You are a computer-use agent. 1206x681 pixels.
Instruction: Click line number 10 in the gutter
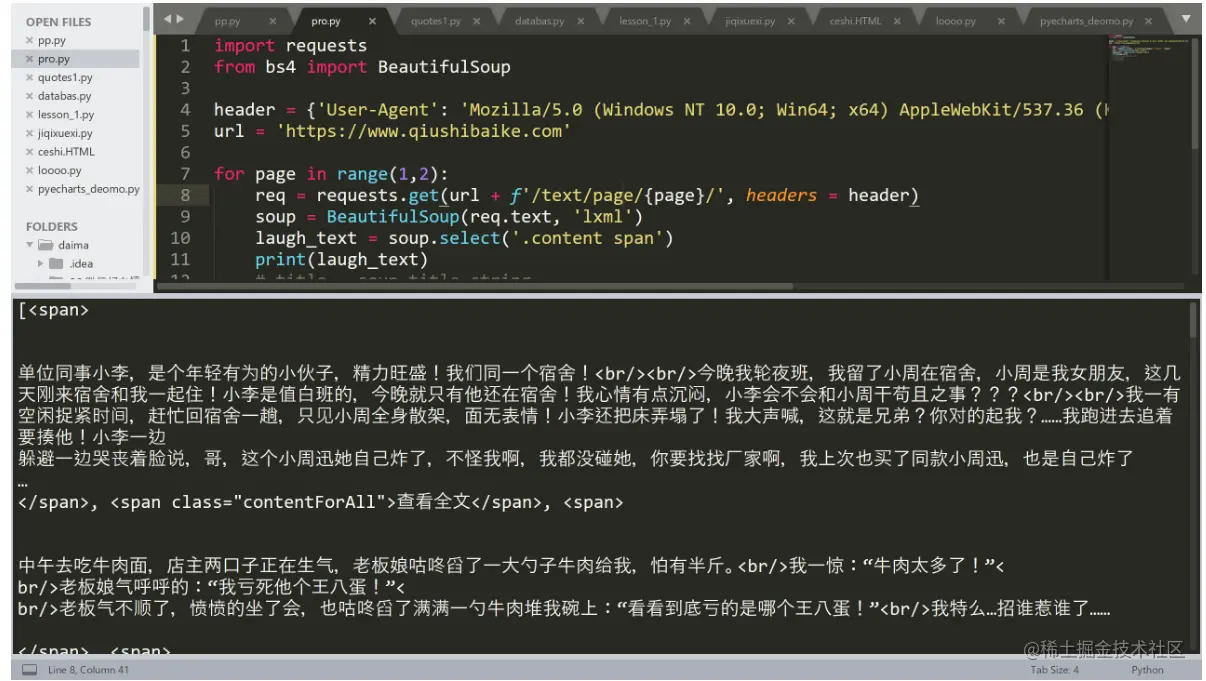pos(180,238)
